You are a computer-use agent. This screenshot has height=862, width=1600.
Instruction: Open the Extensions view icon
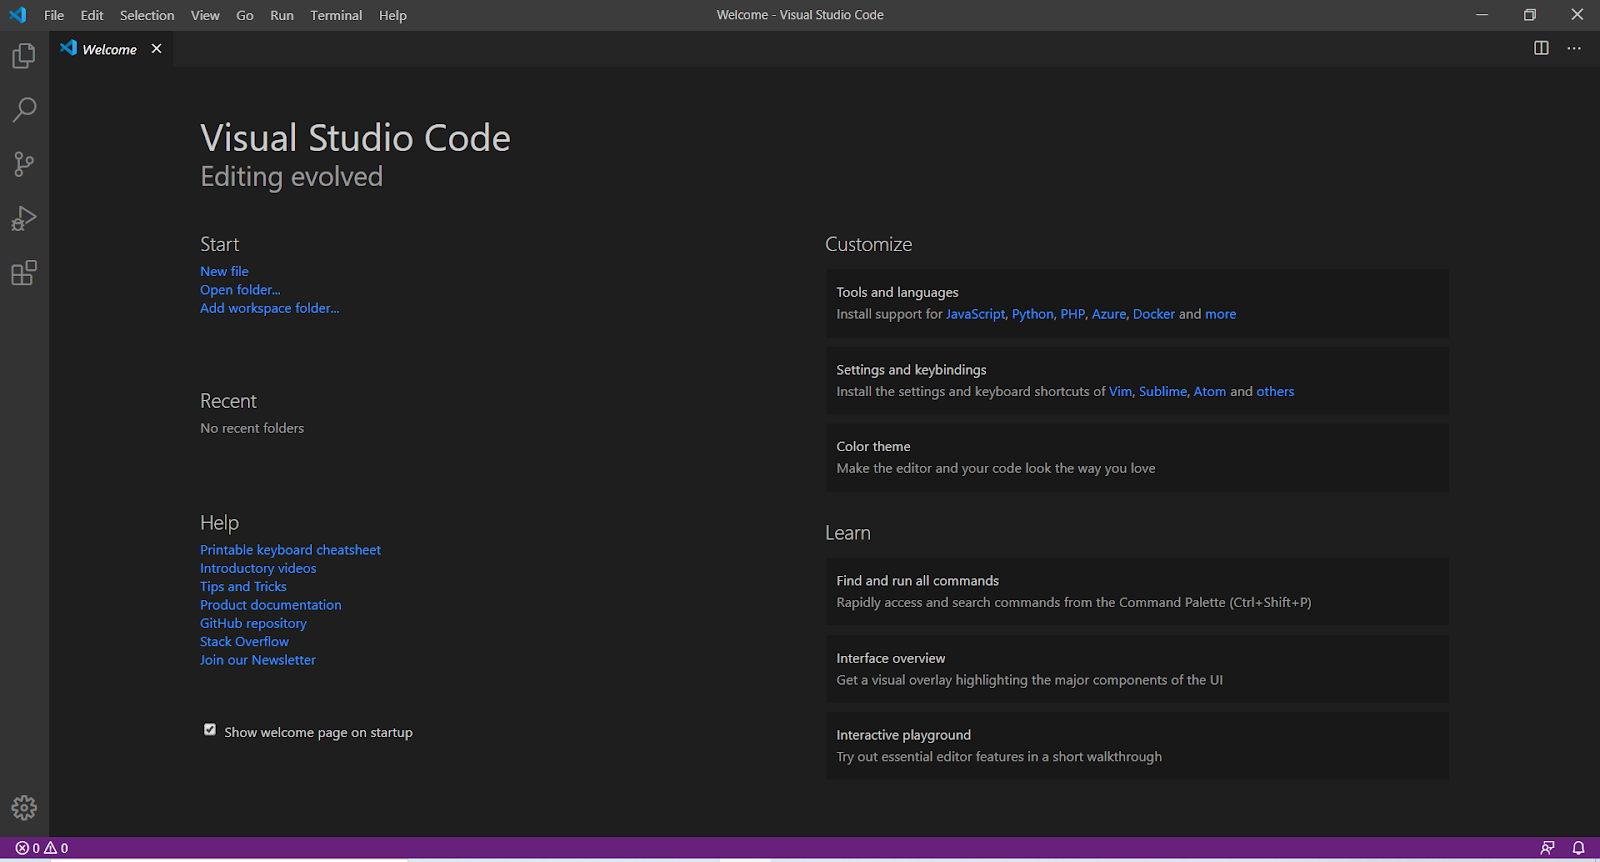(x=24, y=273)
